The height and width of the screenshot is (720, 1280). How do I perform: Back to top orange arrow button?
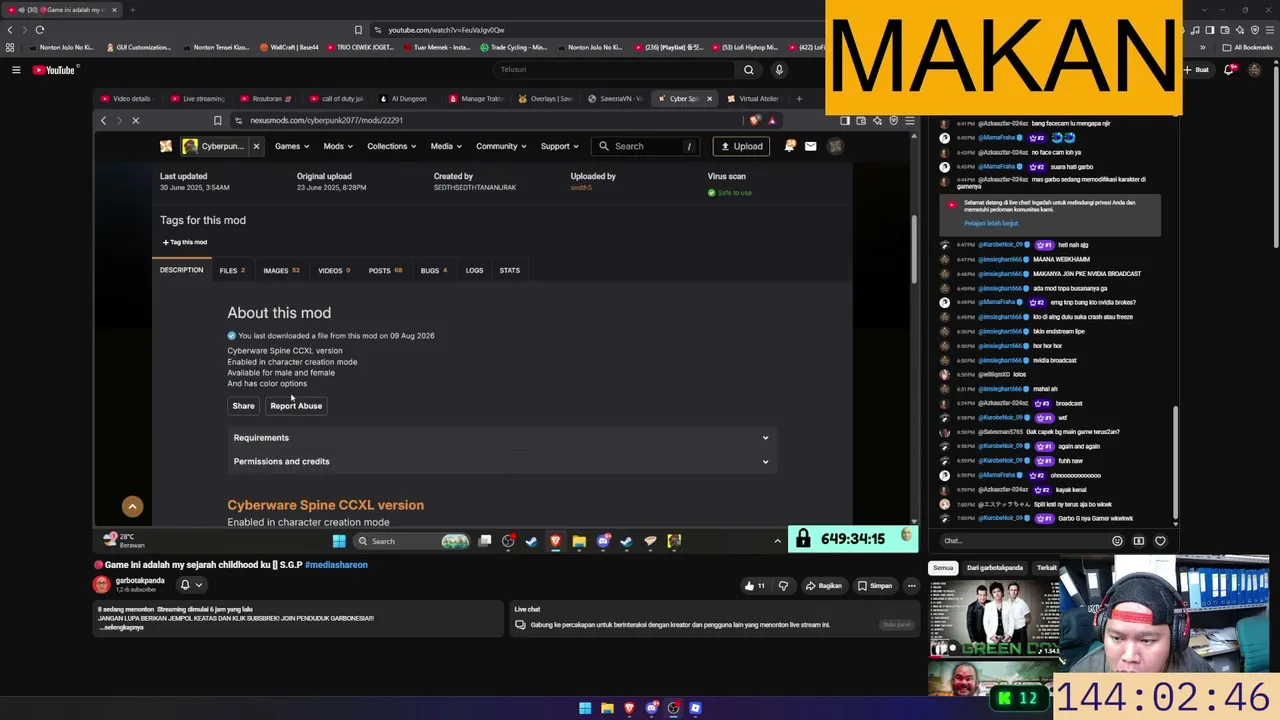132,507
